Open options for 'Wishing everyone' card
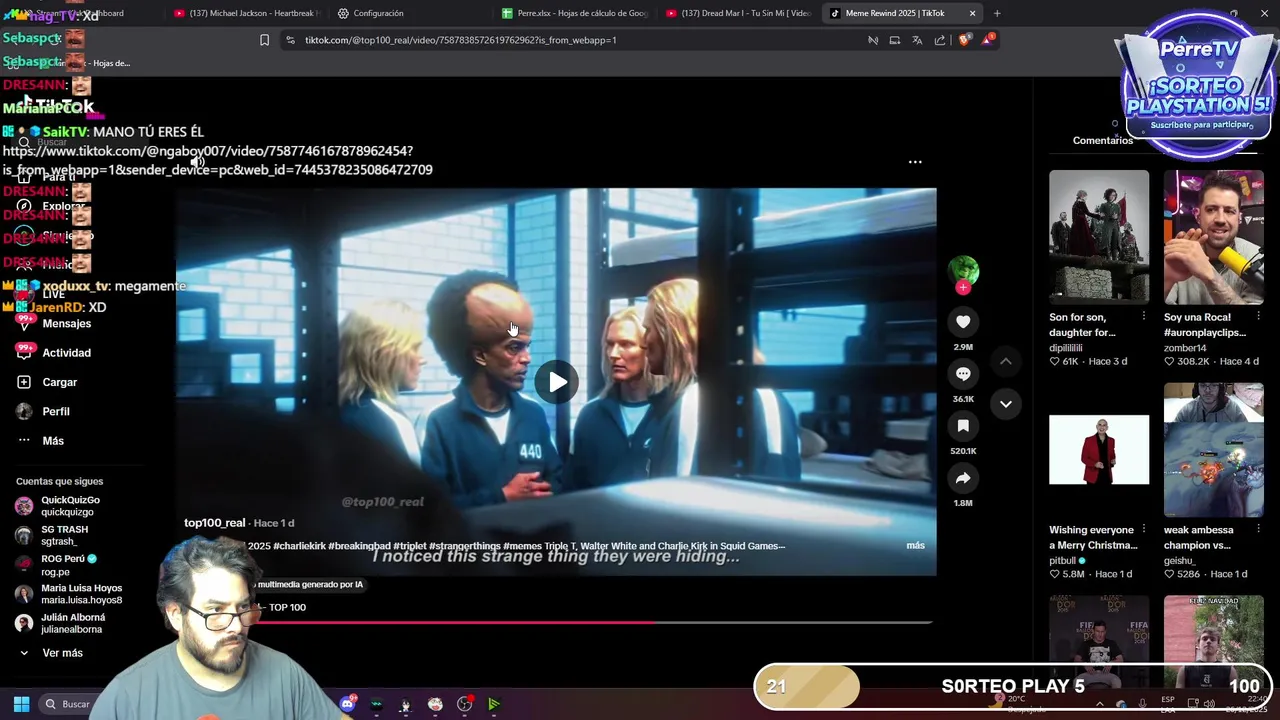 coord(1144,530)
